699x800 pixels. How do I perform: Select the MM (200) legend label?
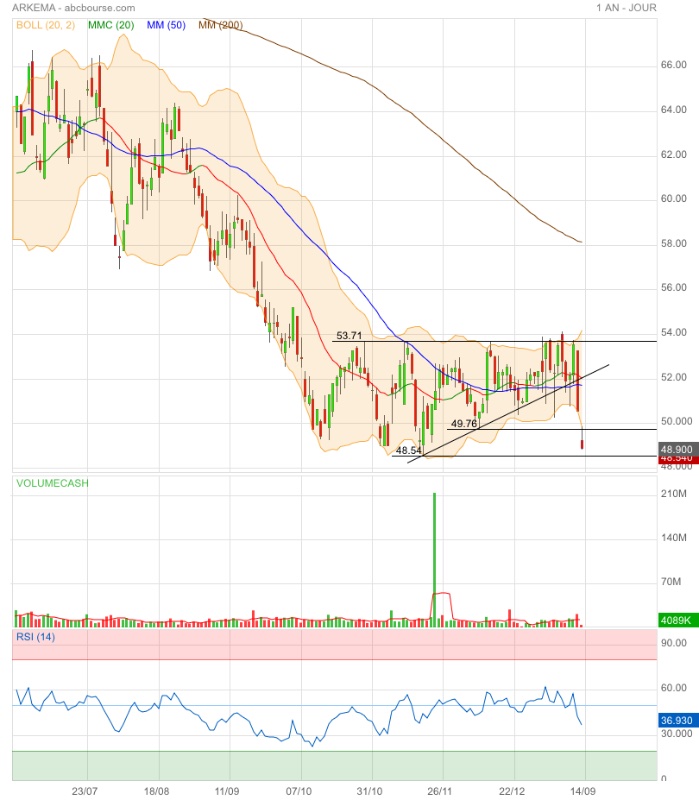pyautogui.click(x=220, y=25)
